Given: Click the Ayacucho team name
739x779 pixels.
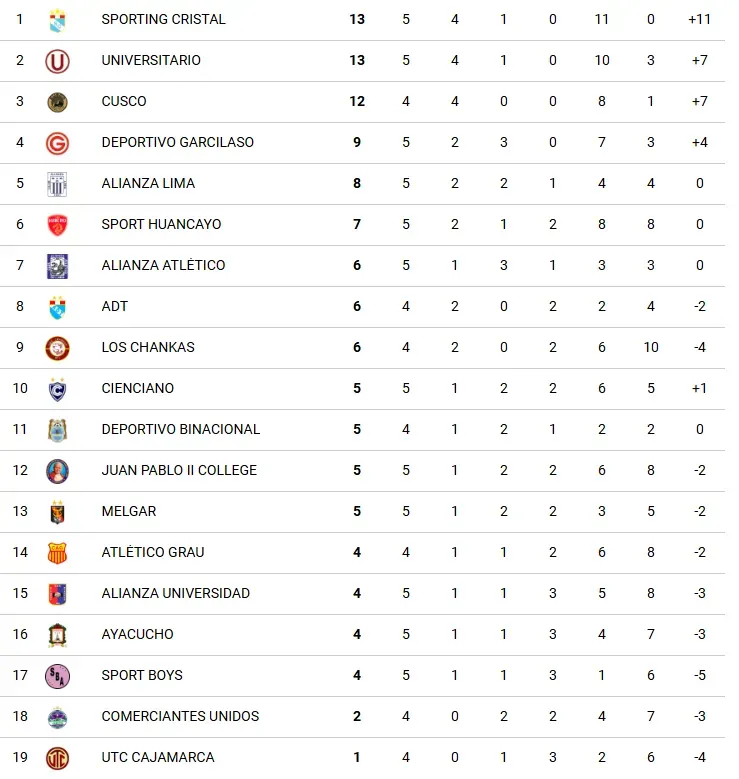Looking at the screenshot, I should click(x=137, y=635).
